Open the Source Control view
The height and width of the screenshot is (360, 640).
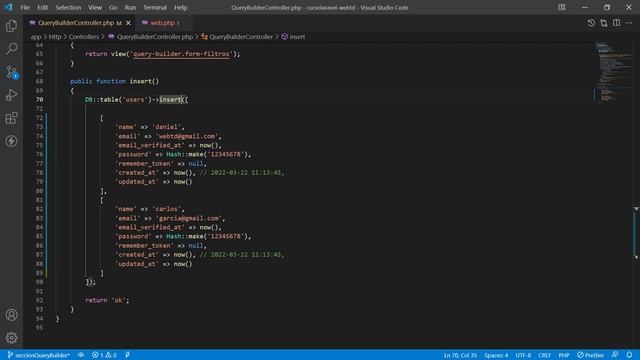(x=11, y=72)
